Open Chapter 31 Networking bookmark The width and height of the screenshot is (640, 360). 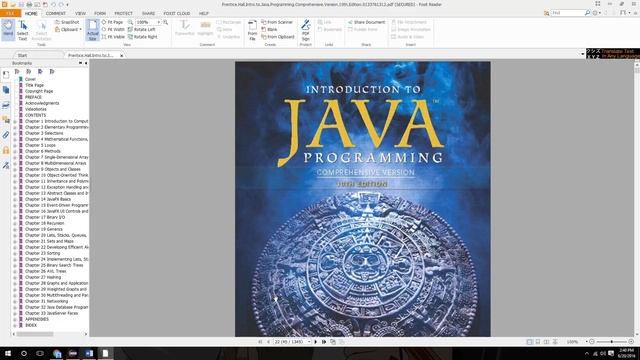47,301
